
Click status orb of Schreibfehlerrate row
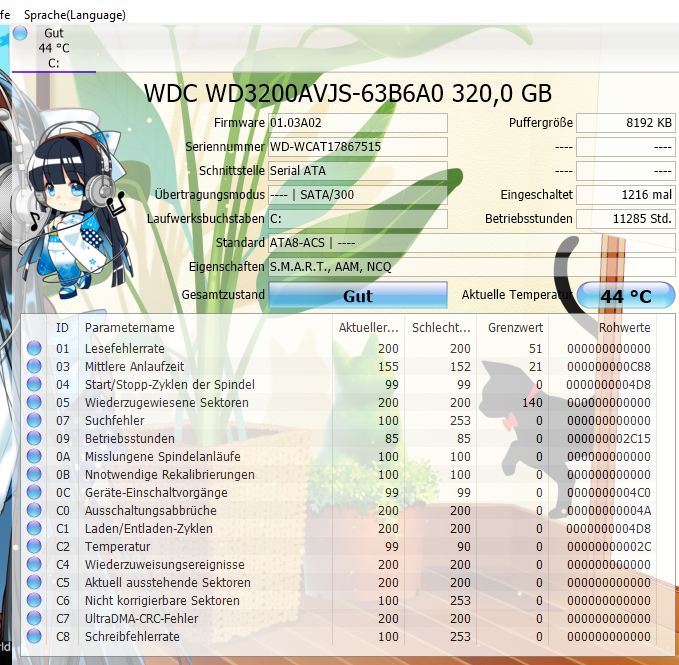coord(34,636)
